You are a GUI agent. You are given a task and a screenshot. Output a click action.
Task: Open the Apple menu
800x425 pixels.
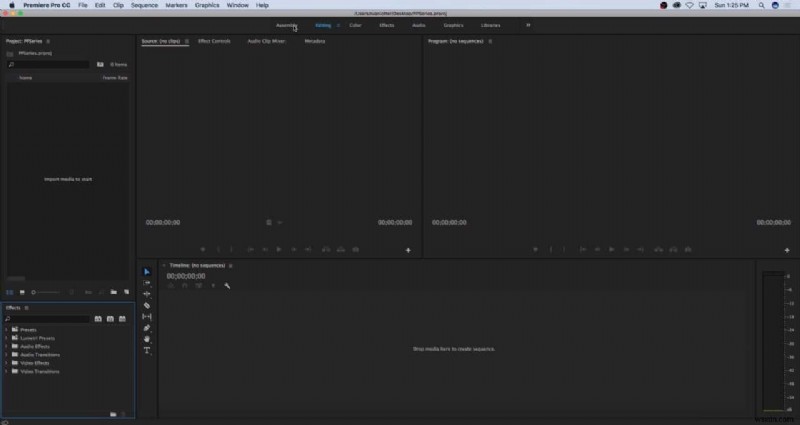(12, 5)
